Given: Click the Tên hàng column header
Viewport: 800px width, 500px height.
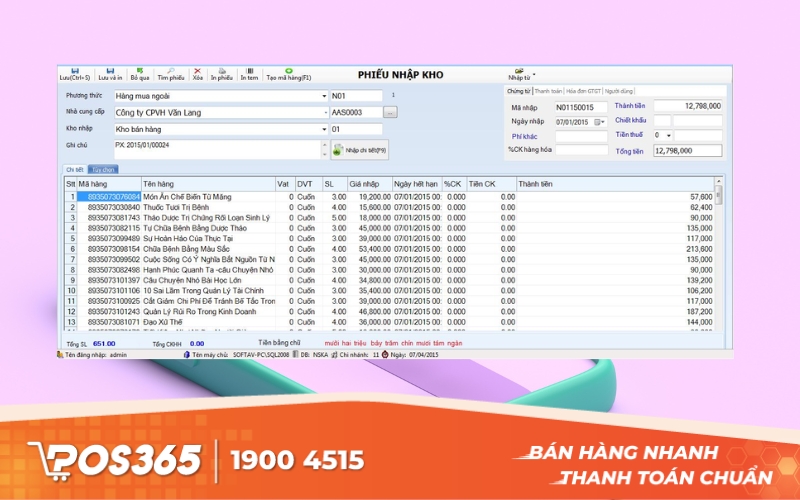Looking at the screenshot, I should coord(208,184).
